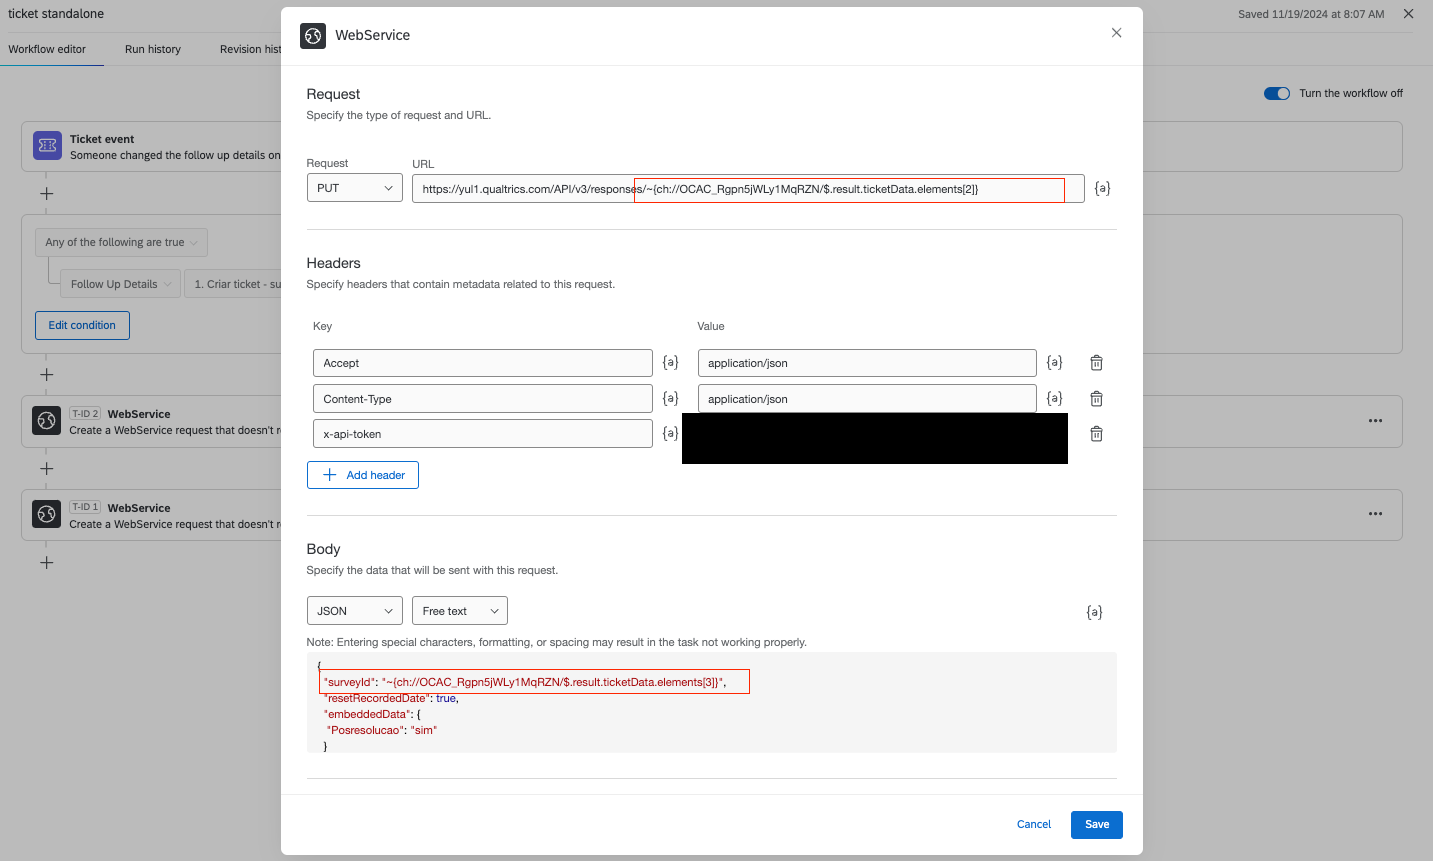Image resolution: width=1433 pixels, height=861 pixels.
Task: Click the Content-Type key input field
Action: [483, 399]
